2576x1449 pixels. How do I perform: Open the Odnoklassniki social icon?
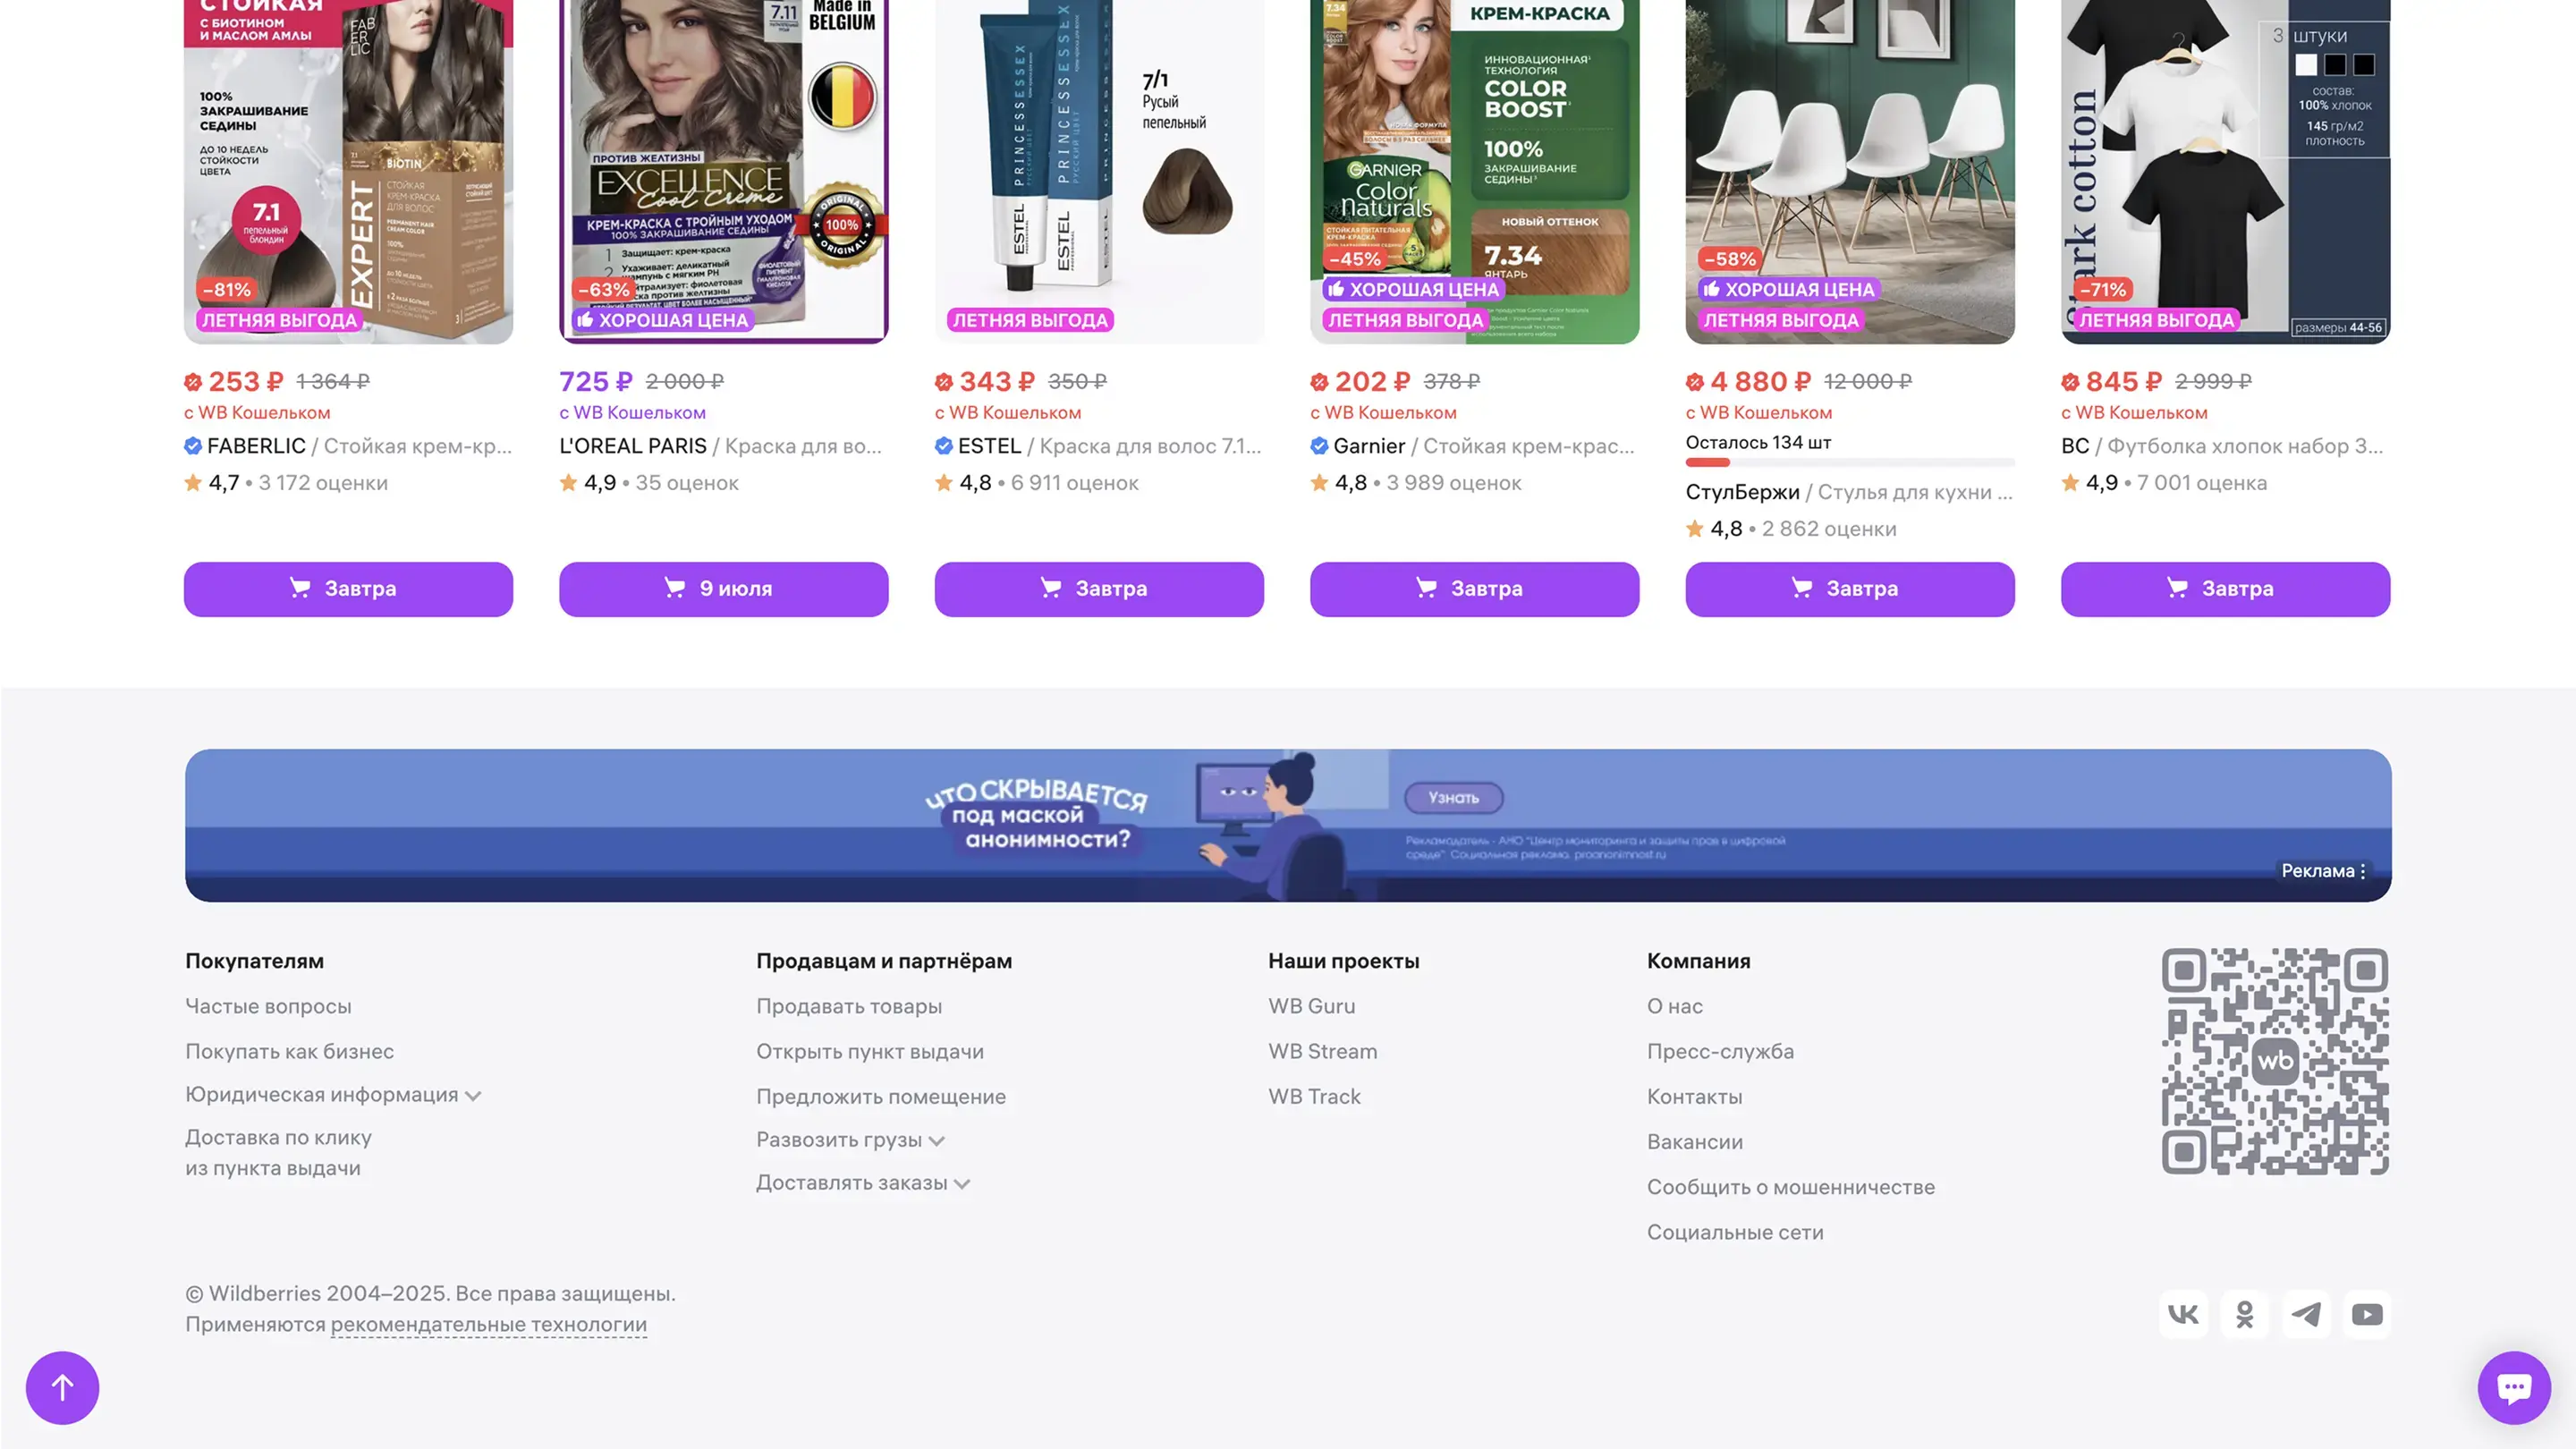click(x=2245, y=1314)
